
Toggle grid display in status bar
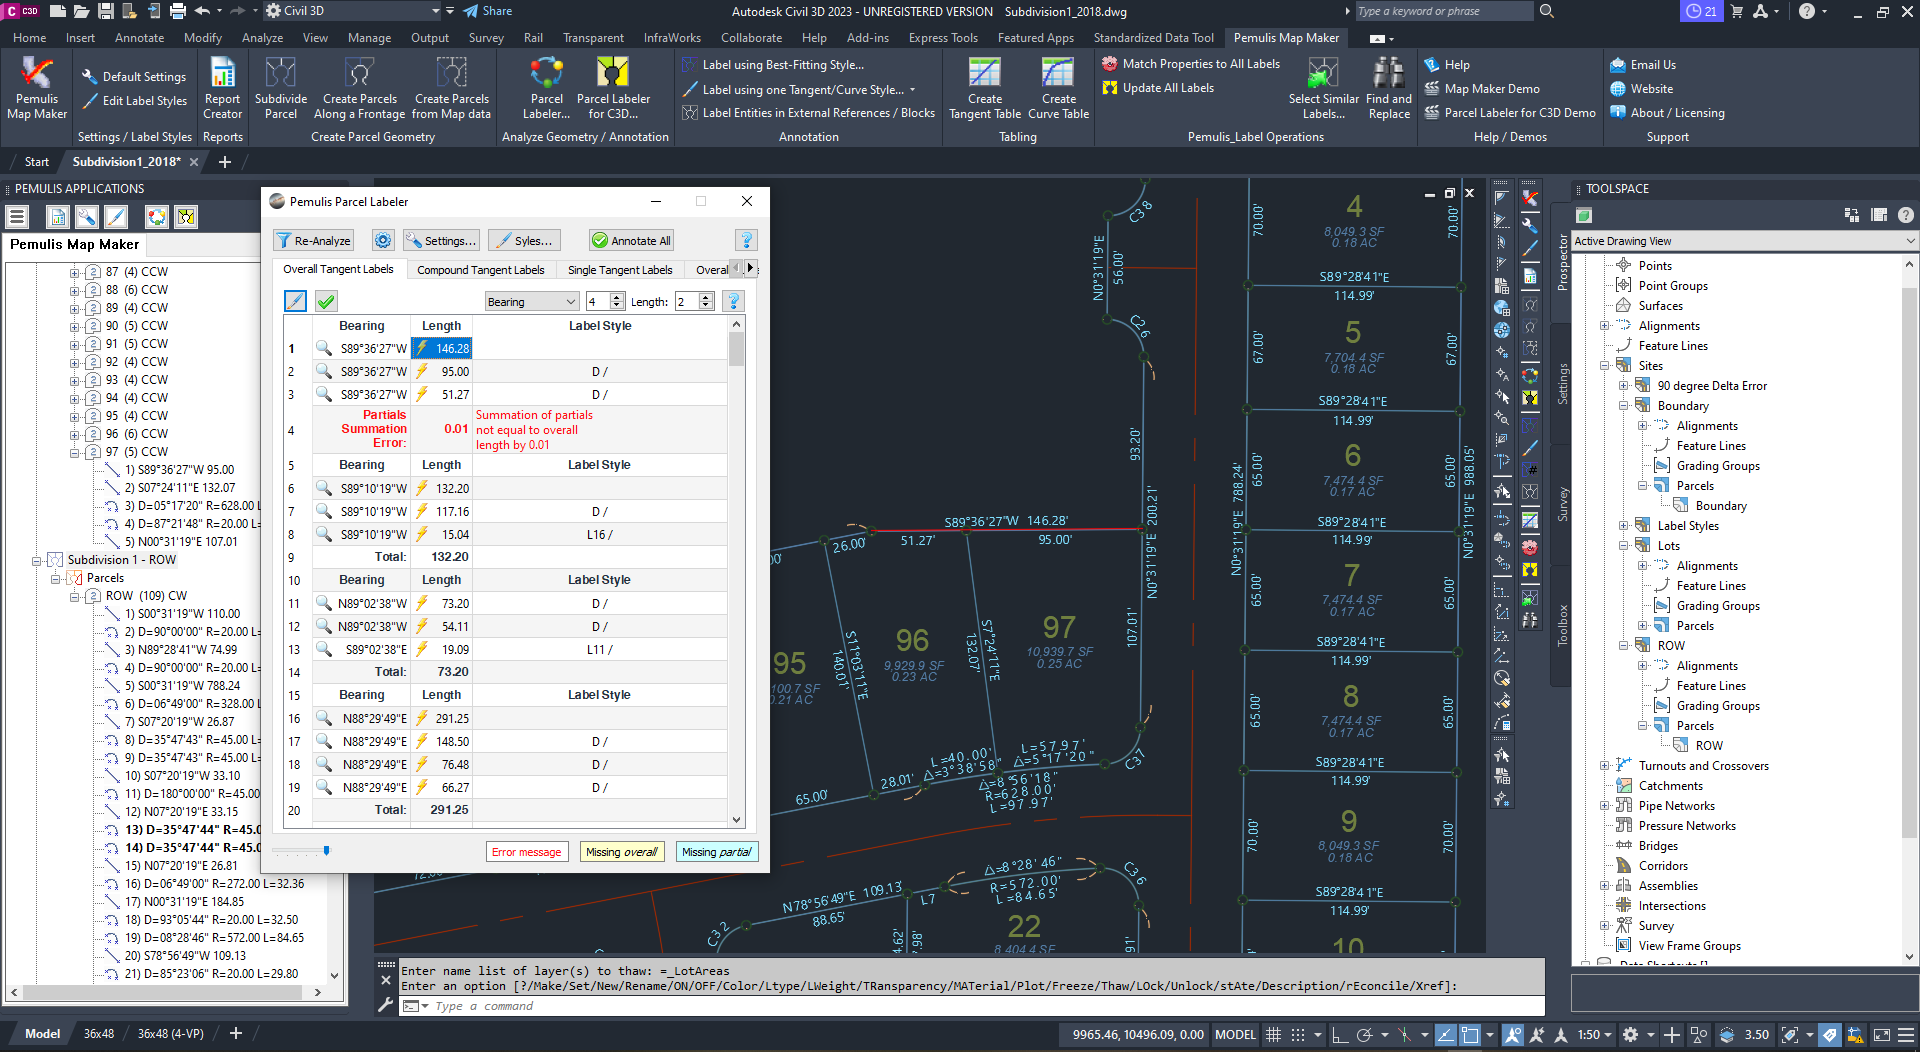click(1273, 1035)
